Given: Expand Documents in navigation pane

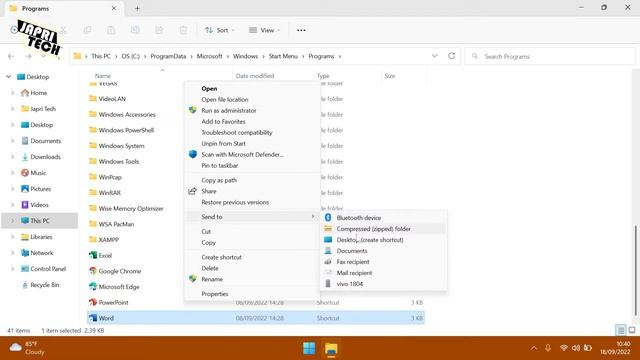Looking at the screenshot, I should point(12,141).
